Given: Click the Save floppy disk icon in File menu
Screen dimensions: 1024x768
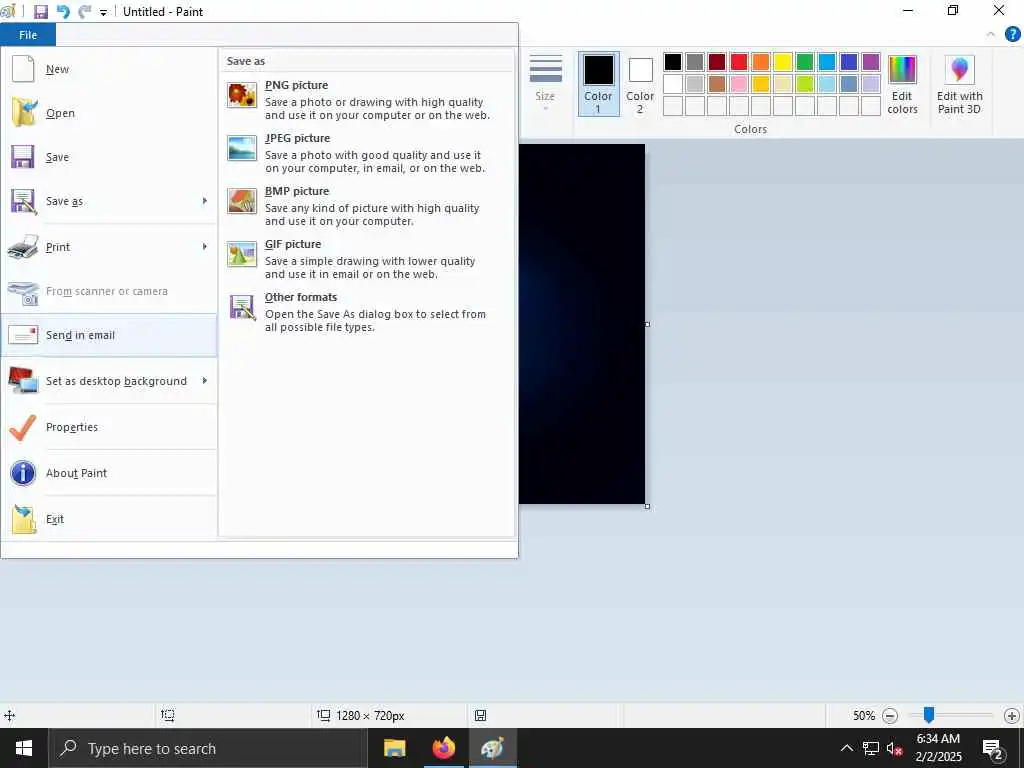Looking at the screenshot, I should [22, 157].
